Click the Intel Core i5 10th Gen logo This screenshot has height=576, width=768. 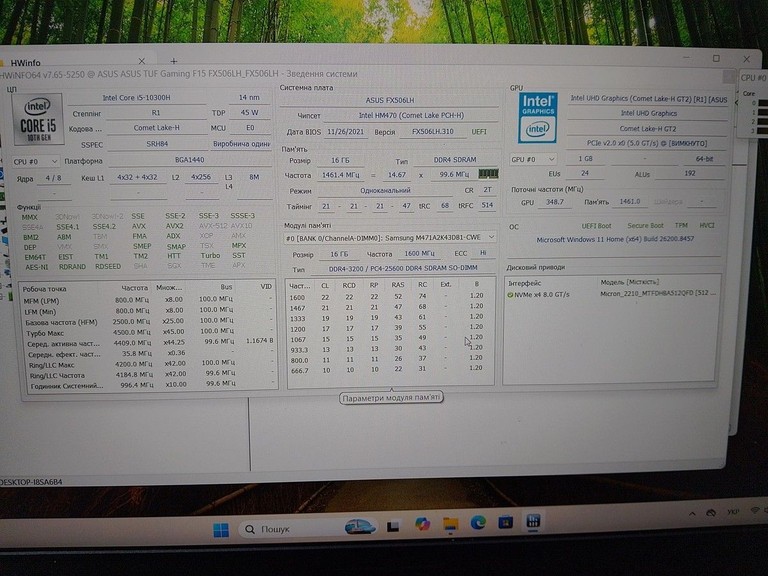[38, 119]
